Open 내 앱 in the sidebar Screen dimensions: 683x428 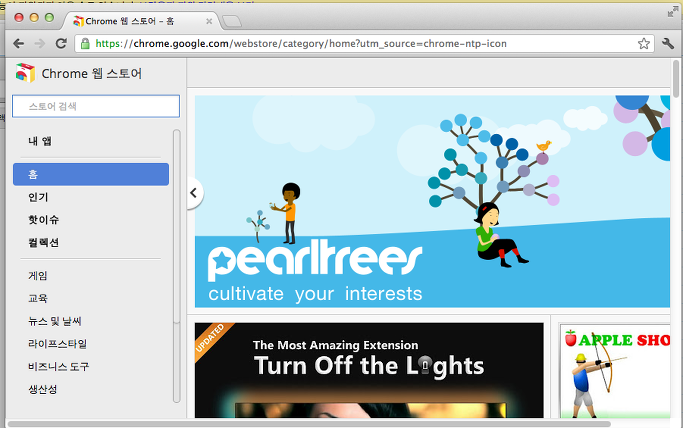tap(40, 141)
